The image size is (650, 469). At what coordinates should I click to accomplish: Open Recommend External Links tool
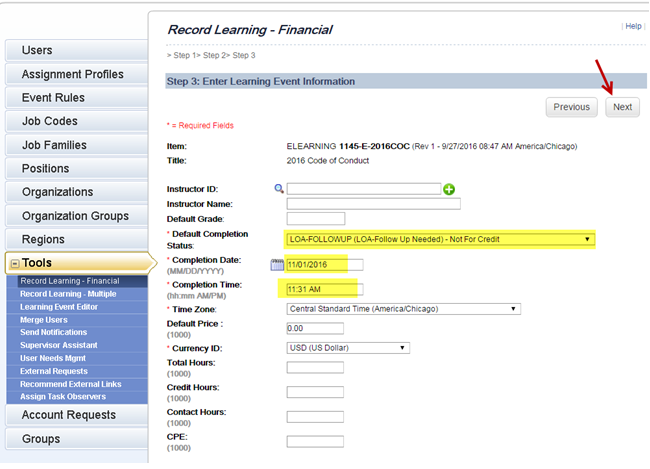[70, 384]
